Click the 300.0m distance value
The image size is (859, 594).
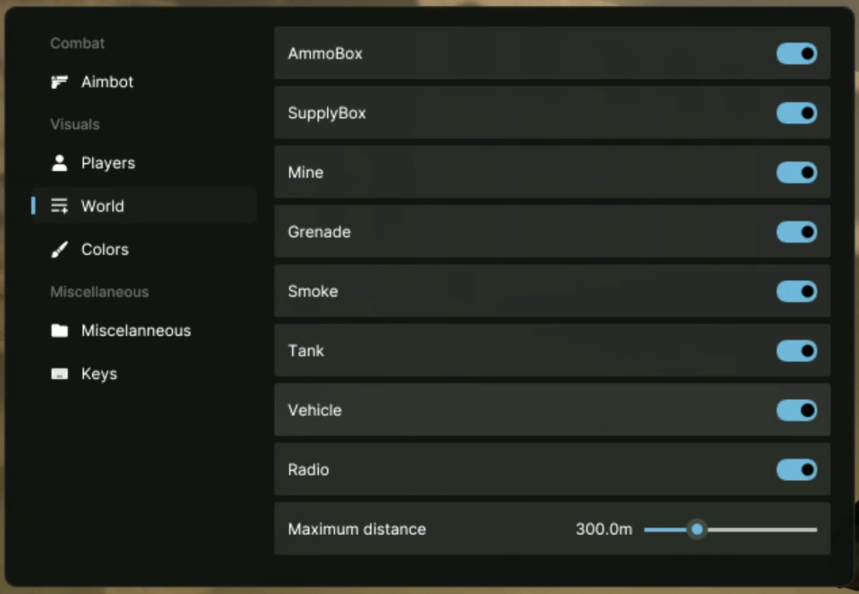pos(604,529)
